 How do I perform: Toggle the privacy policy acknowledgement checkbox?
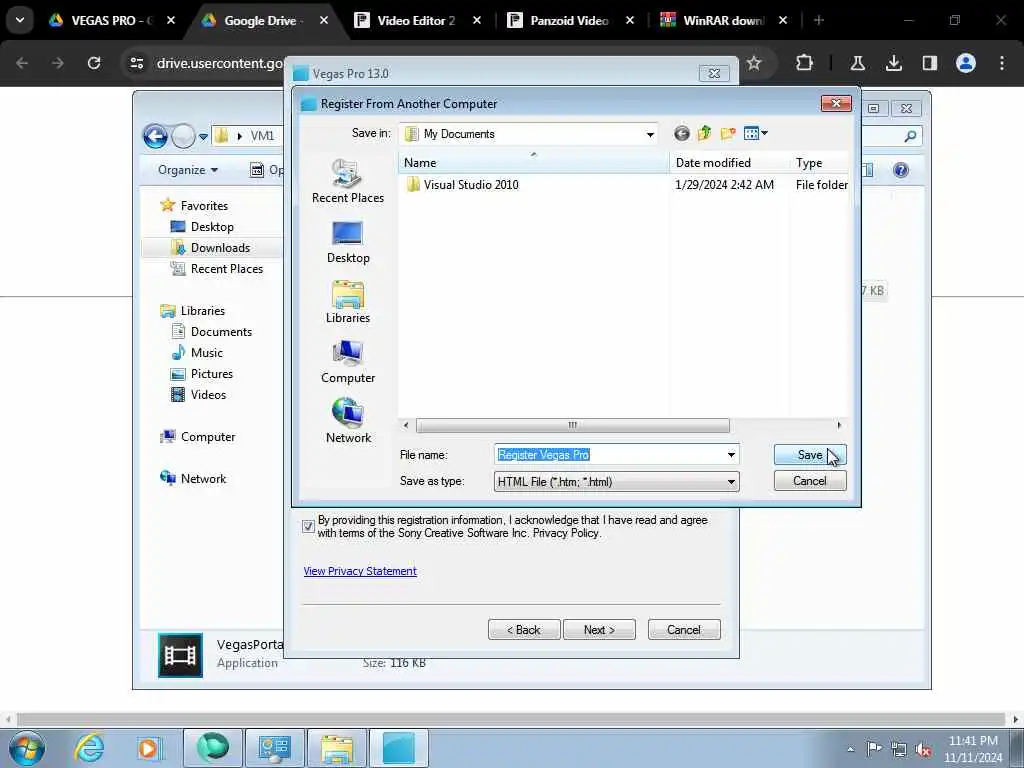(x=308, y=526)
